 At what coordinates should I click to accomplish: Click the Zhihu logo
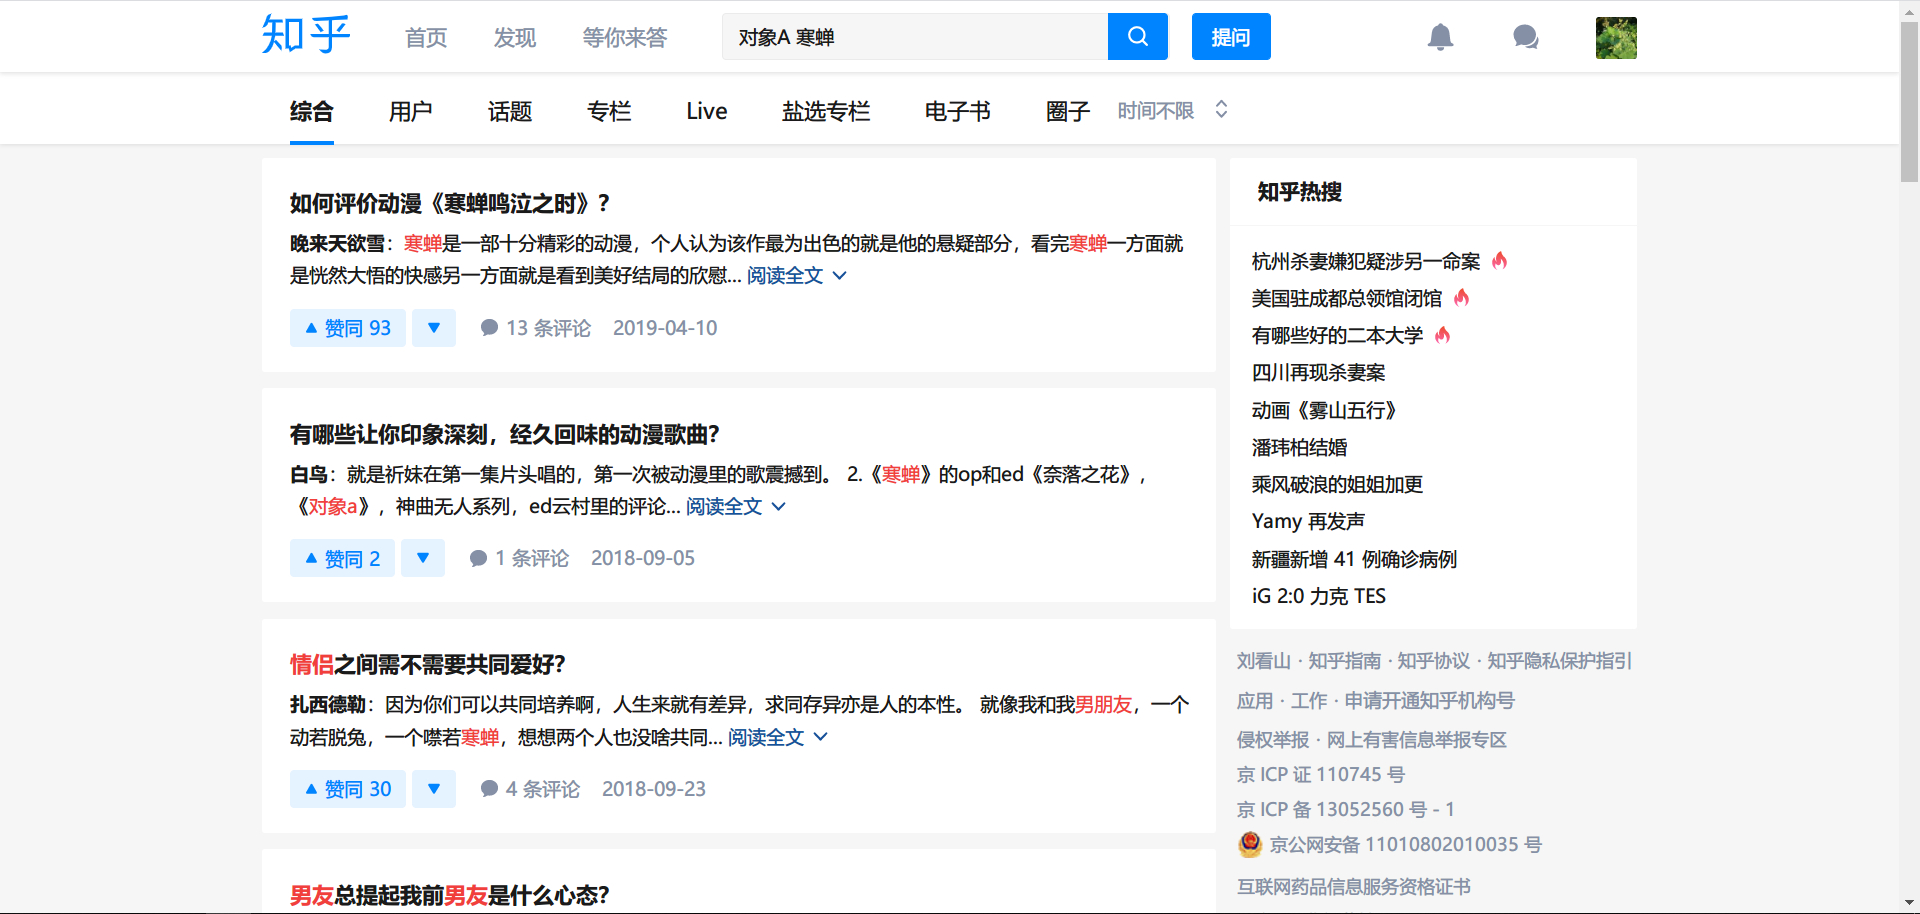pyautogui.click(x=306, y=36)
